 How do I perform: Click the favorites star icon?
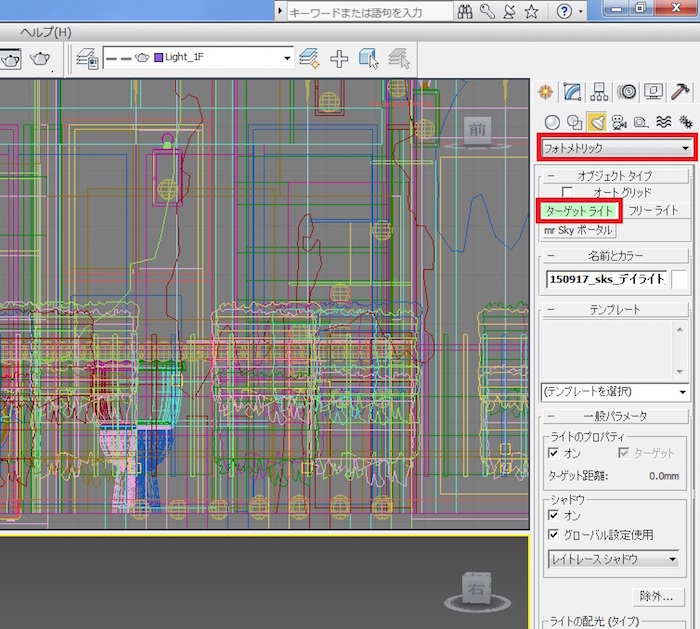pos(532,11)
